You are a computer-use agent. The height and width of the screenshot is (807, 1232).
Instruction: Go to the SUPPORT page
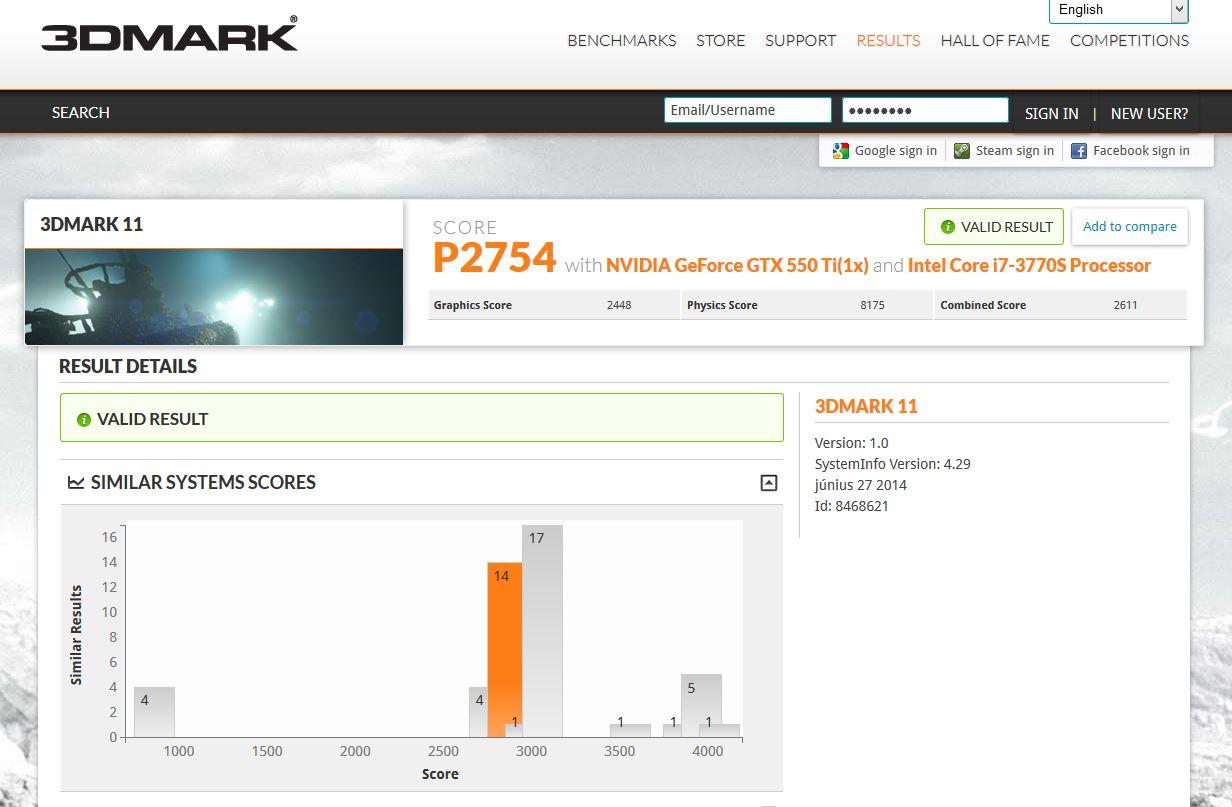click(800, 41)
